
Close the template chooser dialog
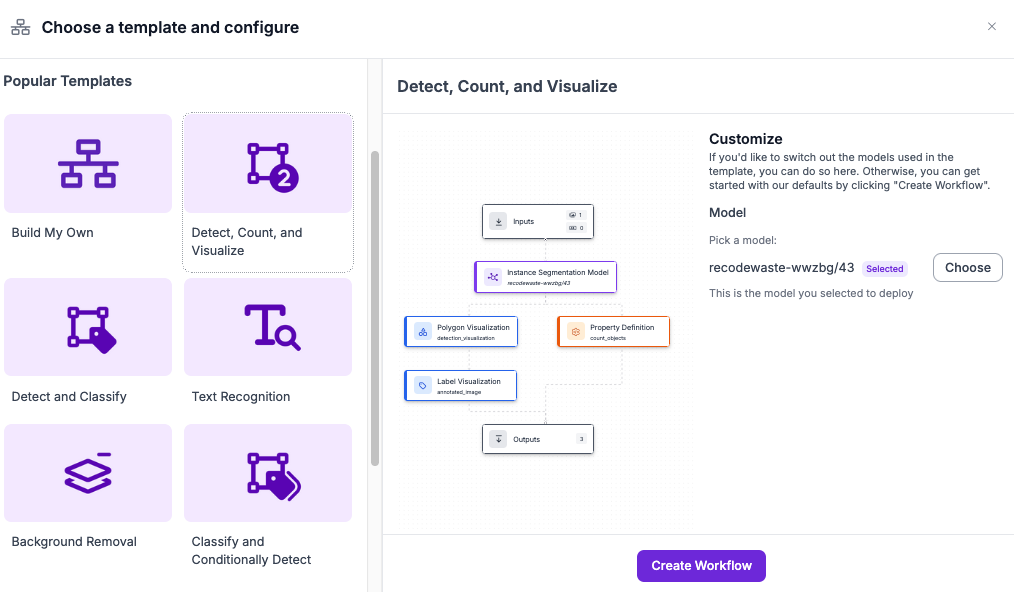click(x=992, y=27)
